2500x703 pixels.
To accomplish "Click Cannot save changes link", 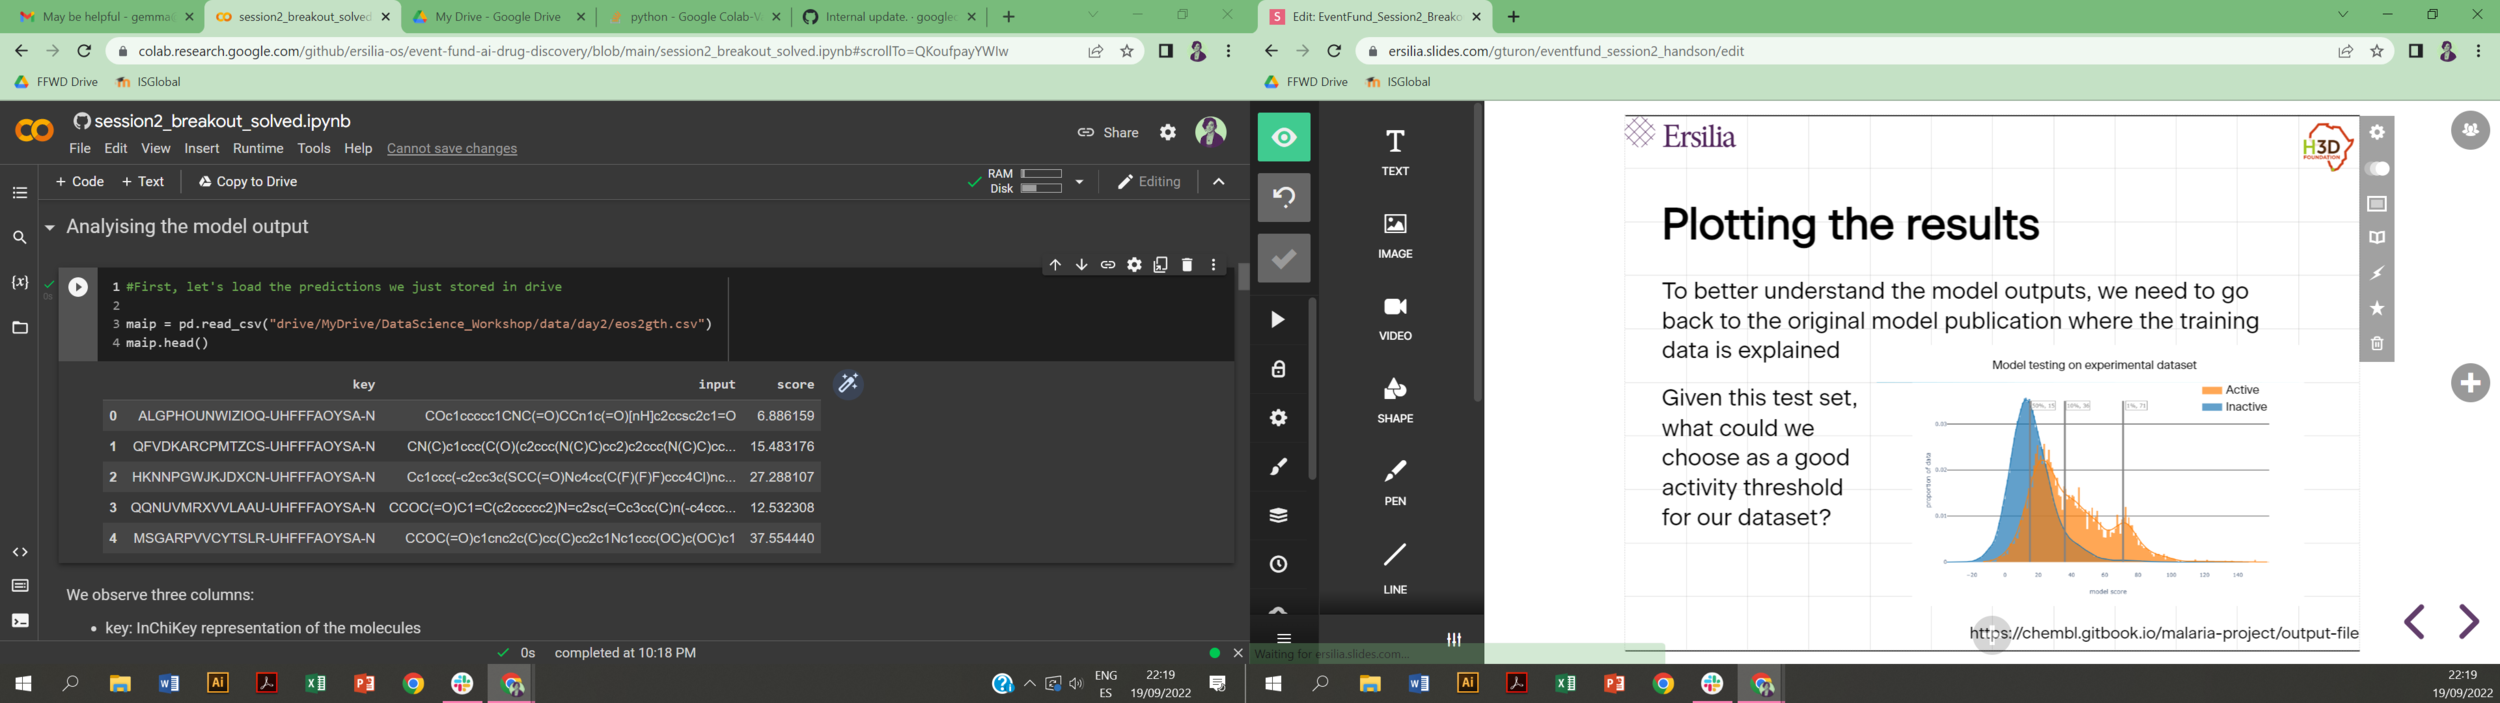I will (452, 148).
